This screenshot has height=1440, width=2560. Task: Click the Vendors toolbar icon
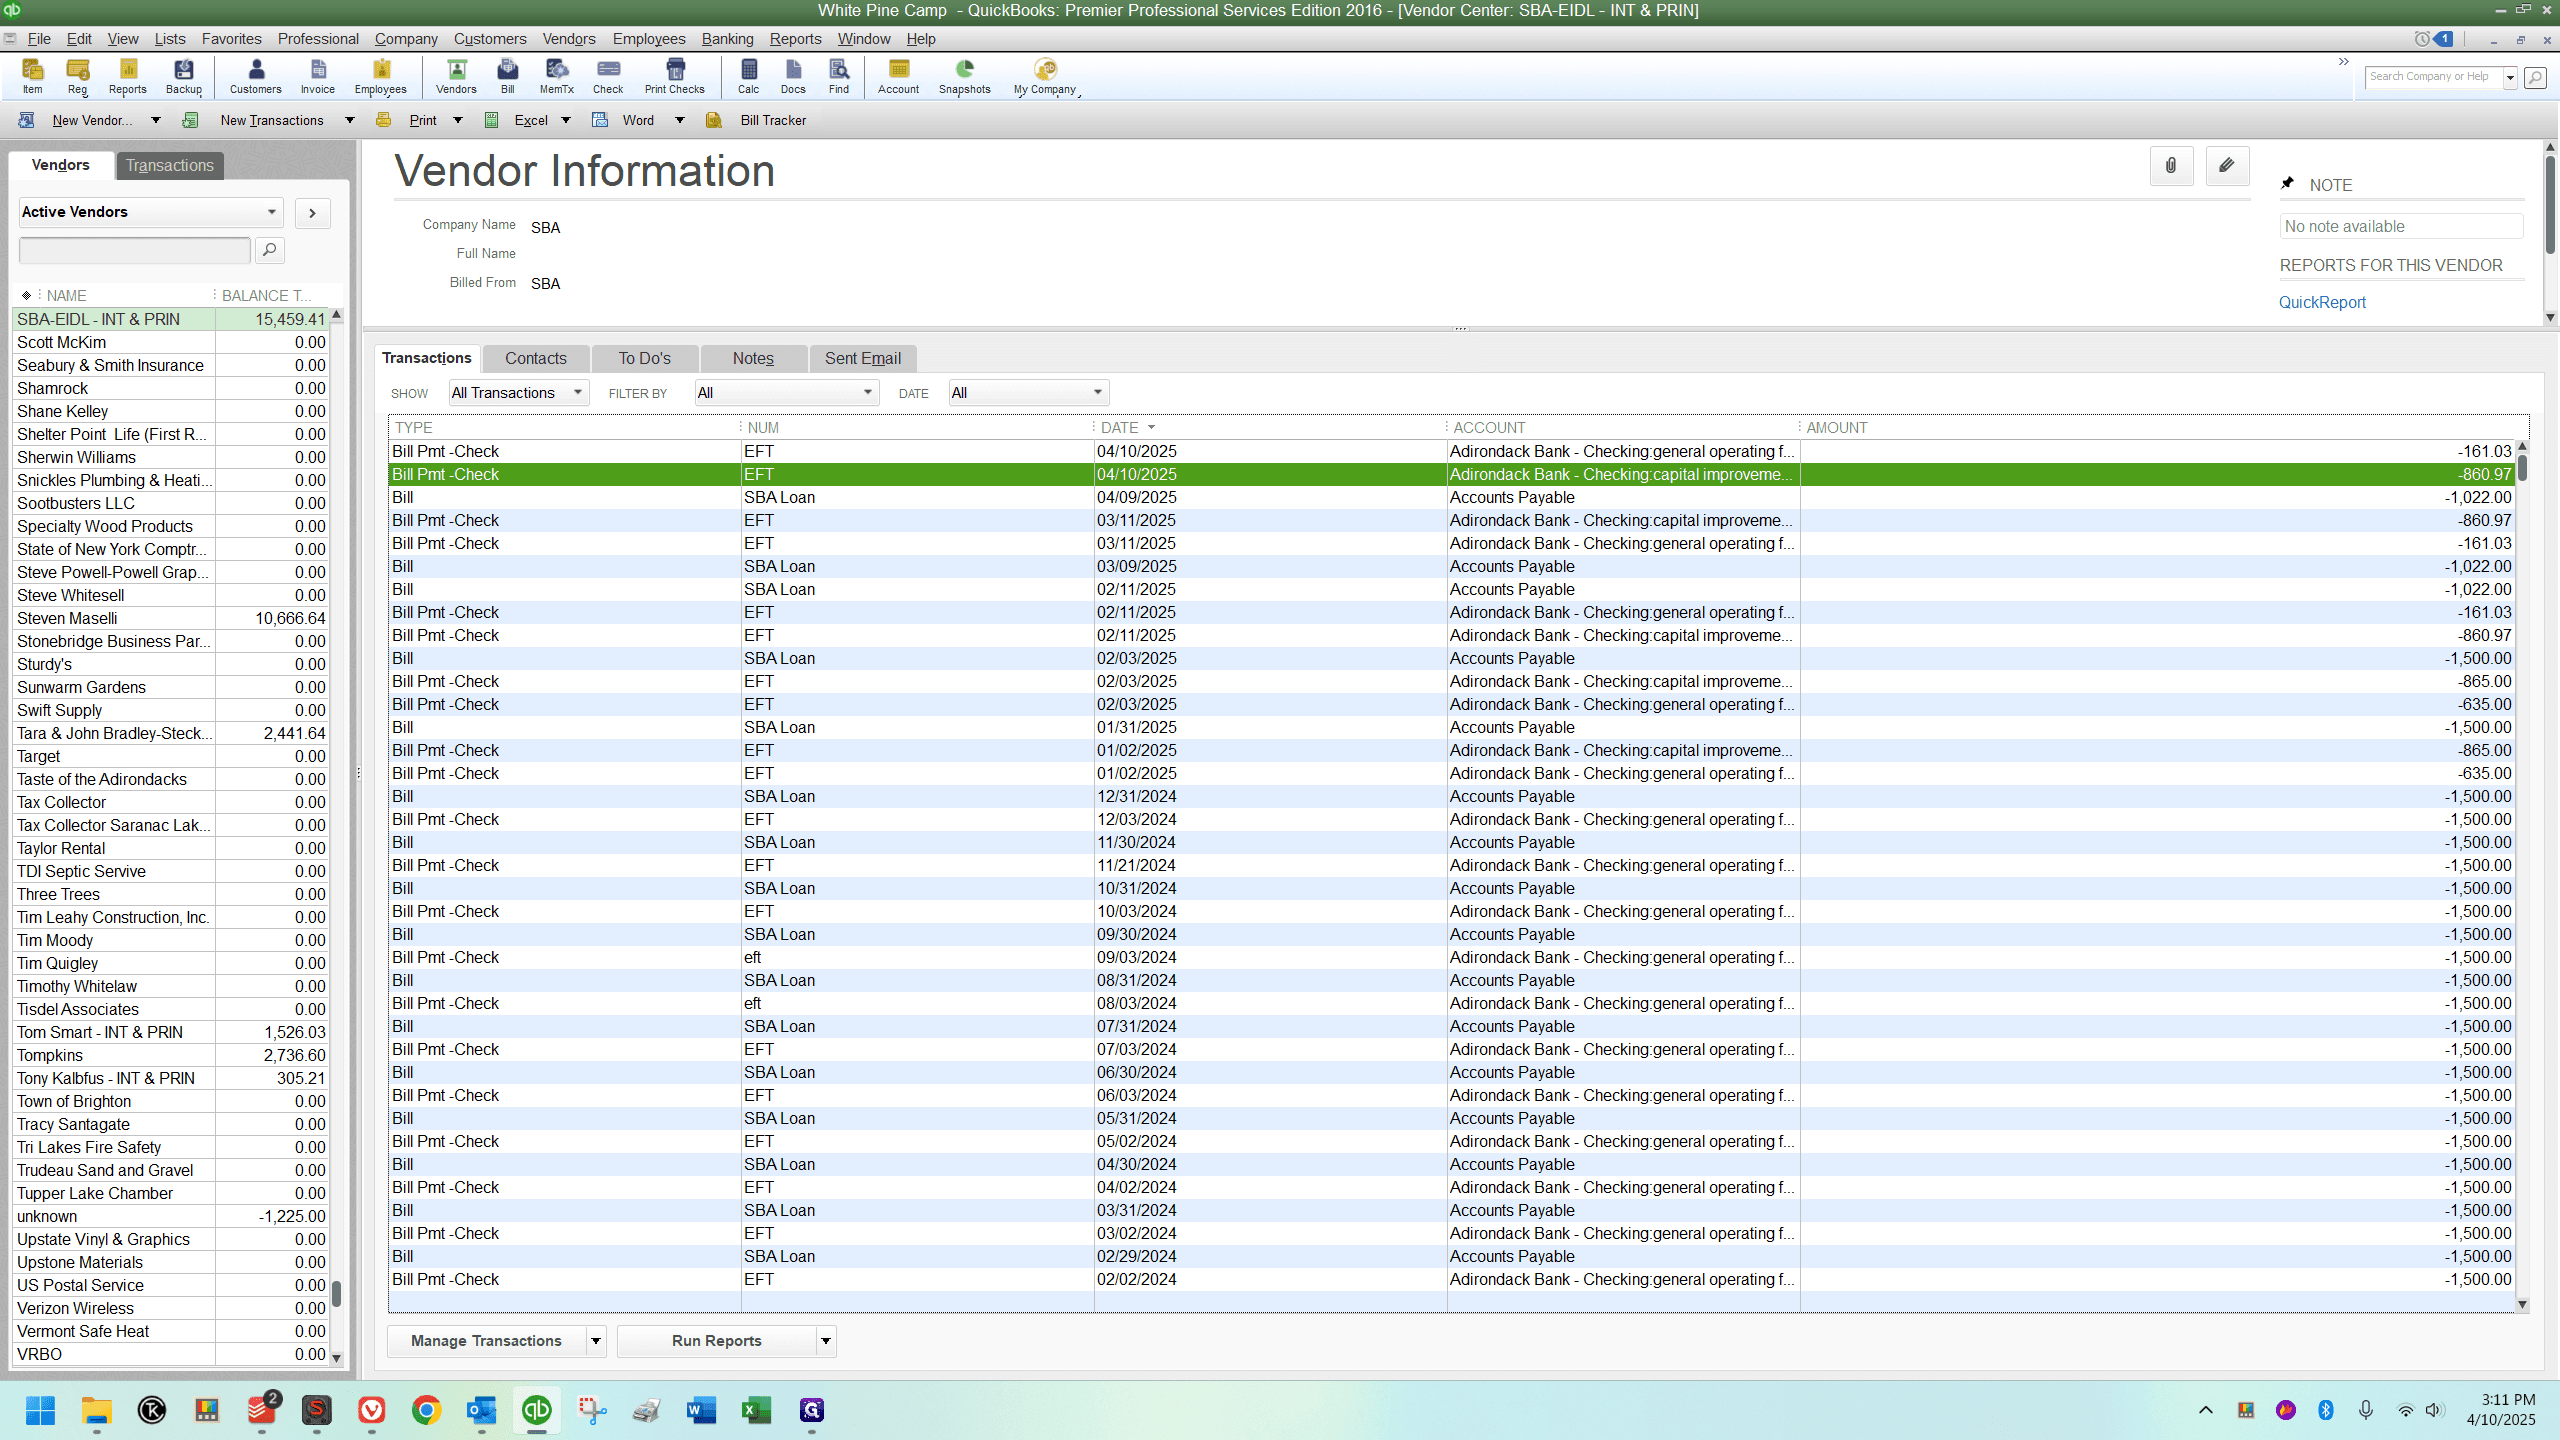point(456,77)
